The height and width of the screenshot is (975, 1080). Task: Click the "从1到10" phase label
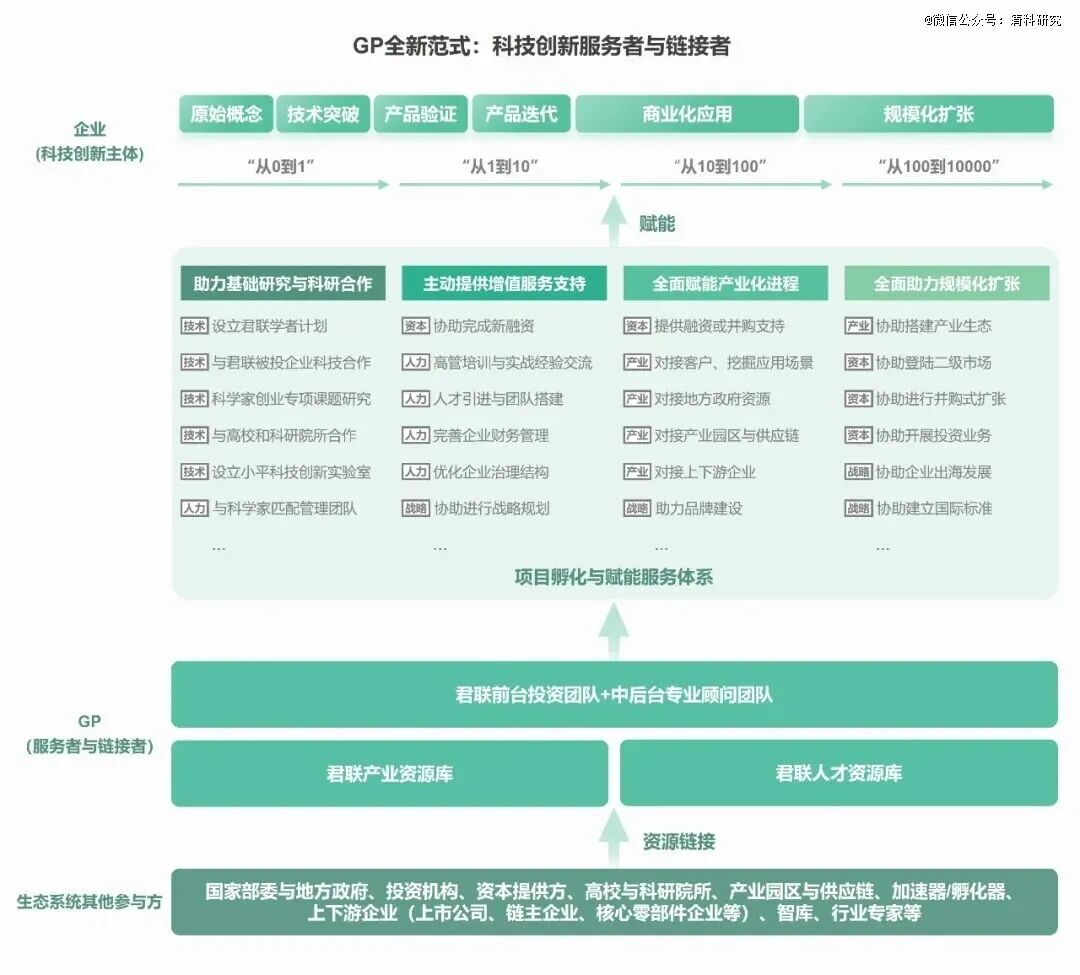point(500,166)
